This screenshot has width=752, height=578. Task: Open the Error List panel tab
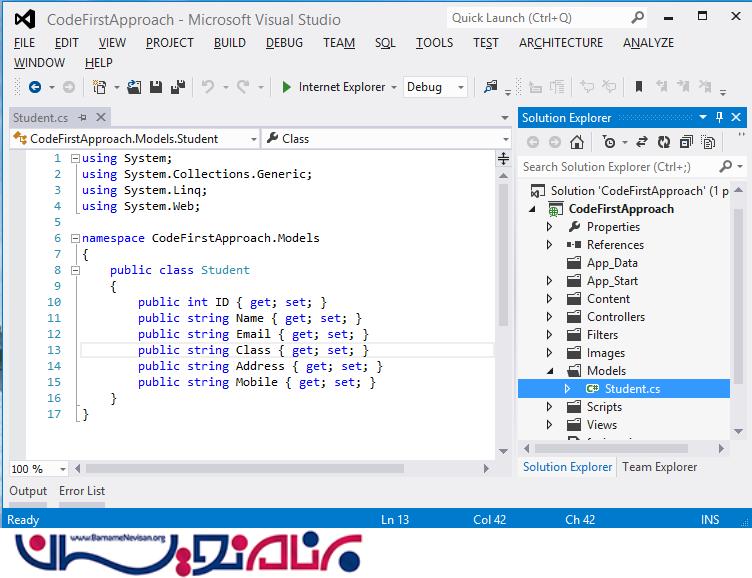coord(82,491)
